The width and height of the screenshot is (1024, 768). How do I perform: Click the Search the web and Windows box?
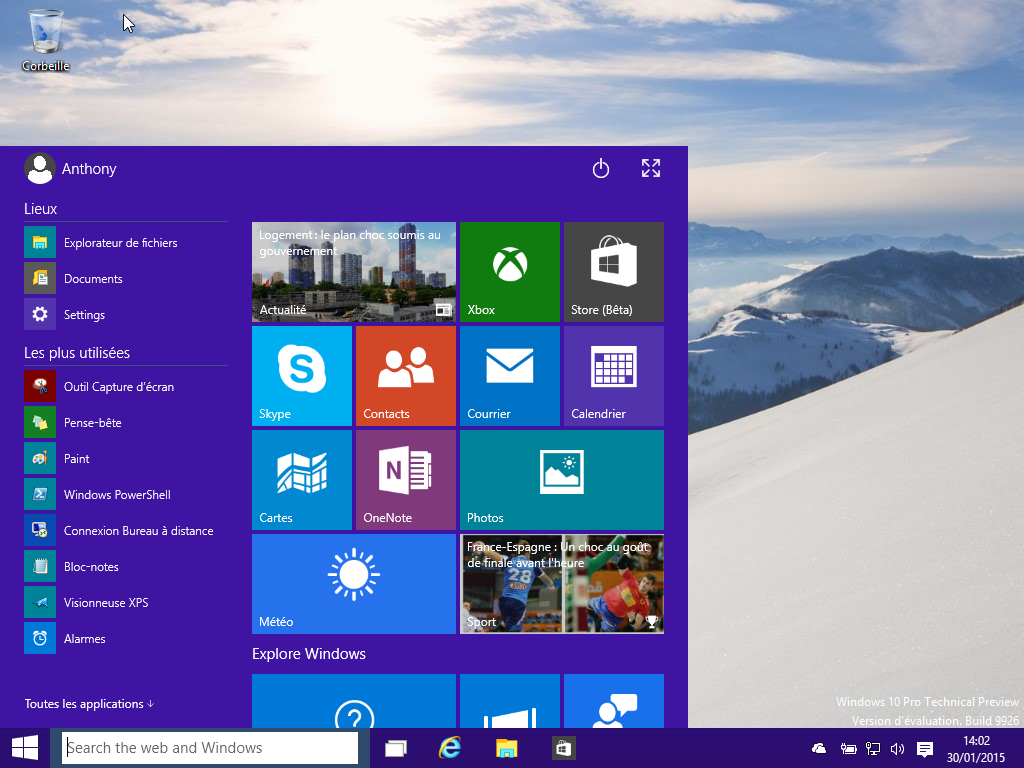[210, 748]
